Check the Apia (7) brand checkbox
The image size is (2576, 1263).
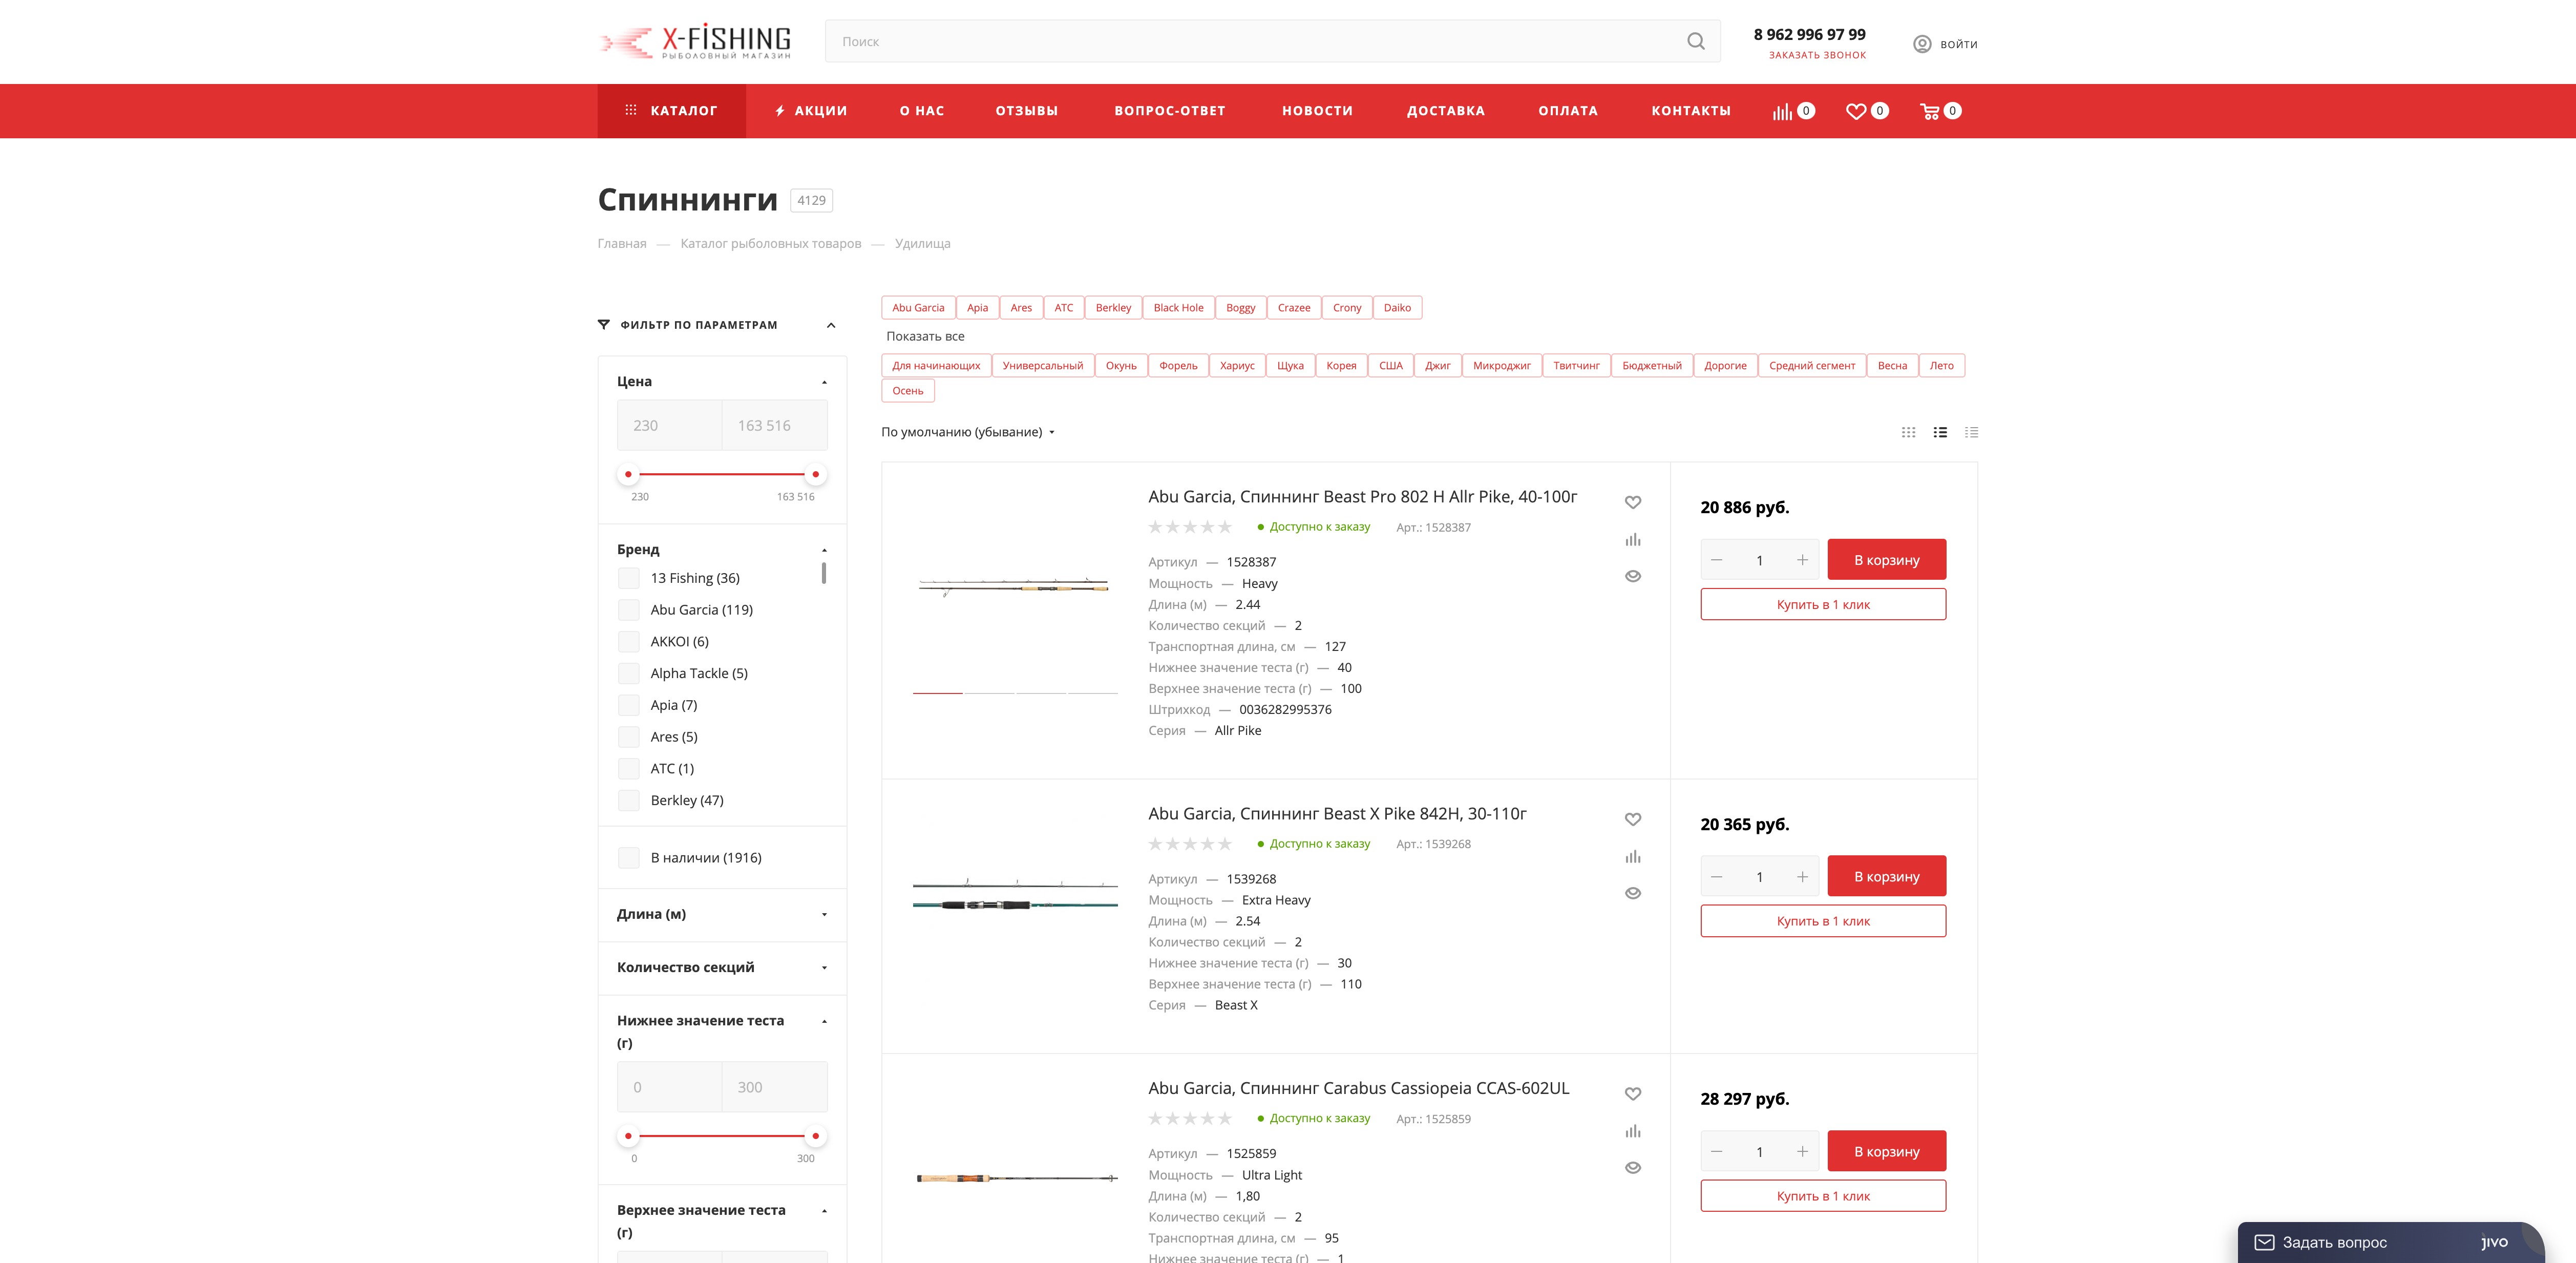pos(628,705)
